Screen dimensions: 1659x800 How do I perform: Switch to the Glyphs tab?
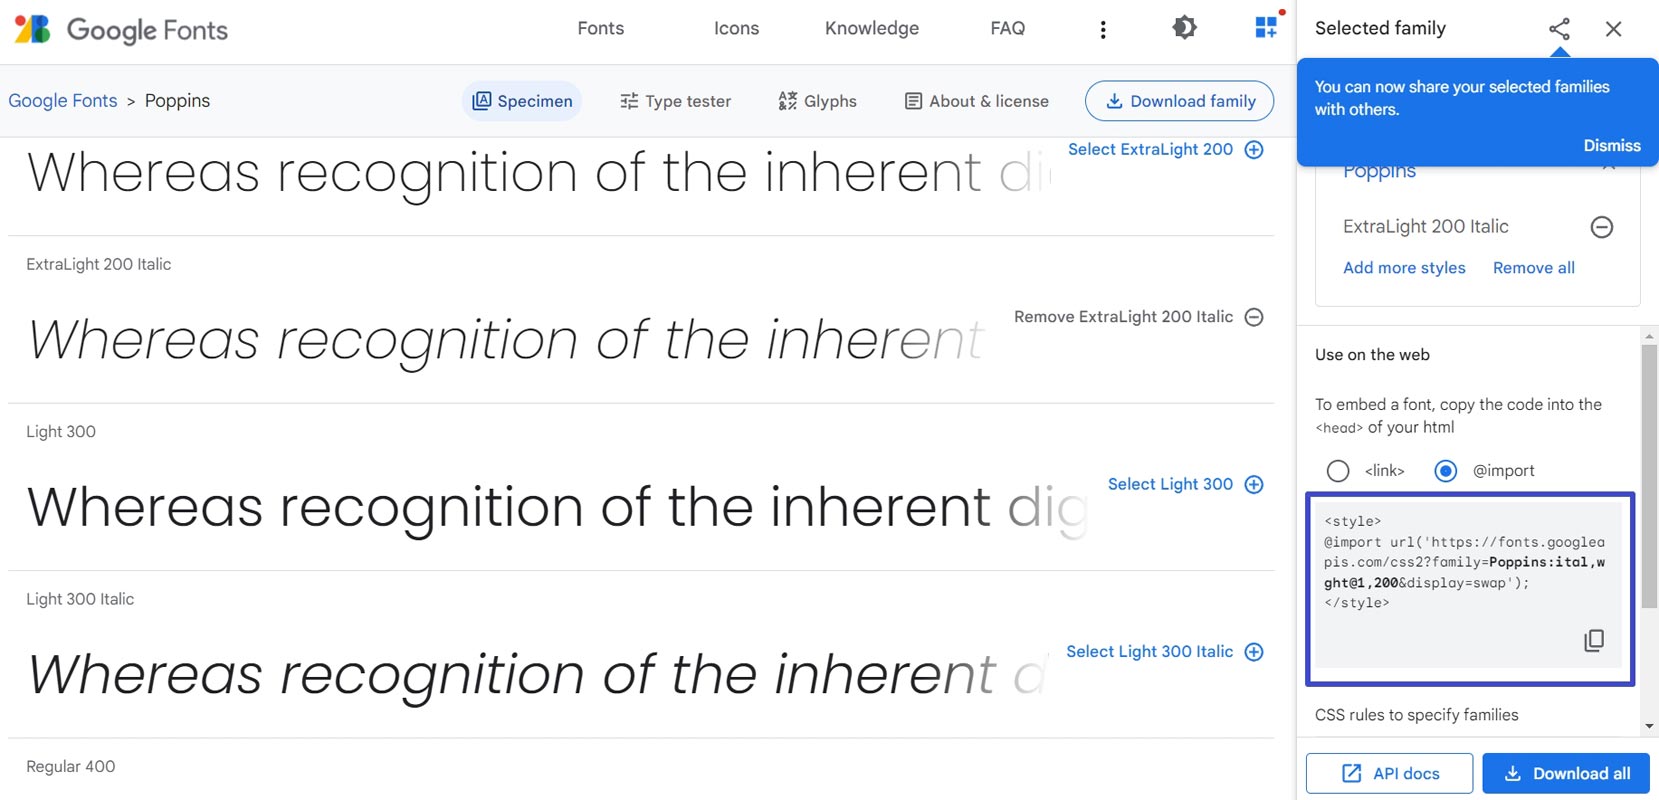pyautogui.click(x=817, y=101)
